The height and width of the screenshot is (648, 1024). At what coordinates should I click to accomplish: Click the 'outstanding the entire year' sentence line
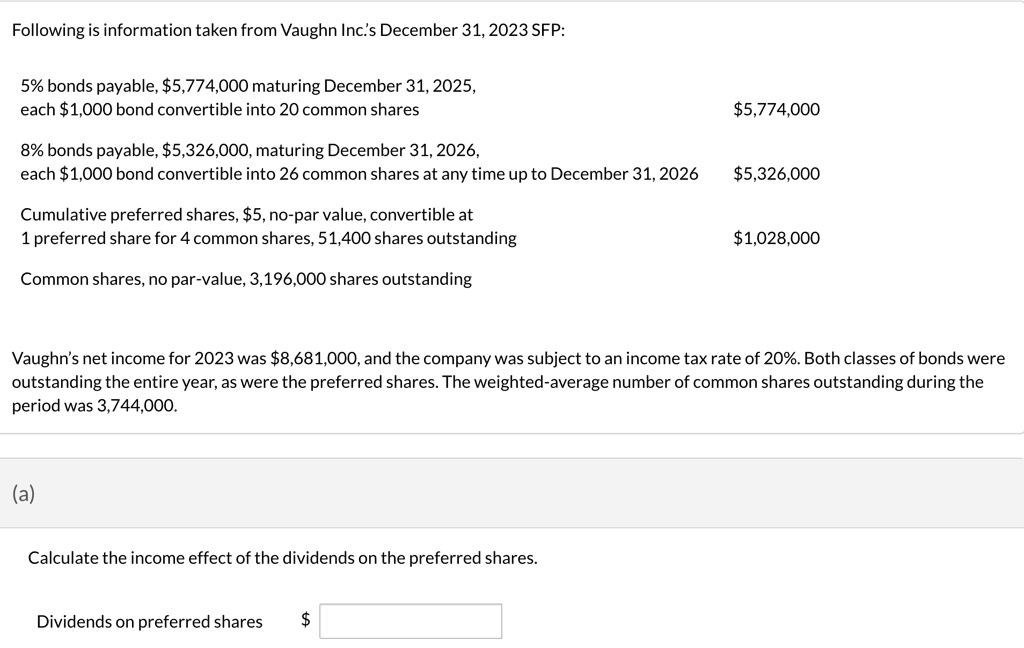(x=498, y=381)
